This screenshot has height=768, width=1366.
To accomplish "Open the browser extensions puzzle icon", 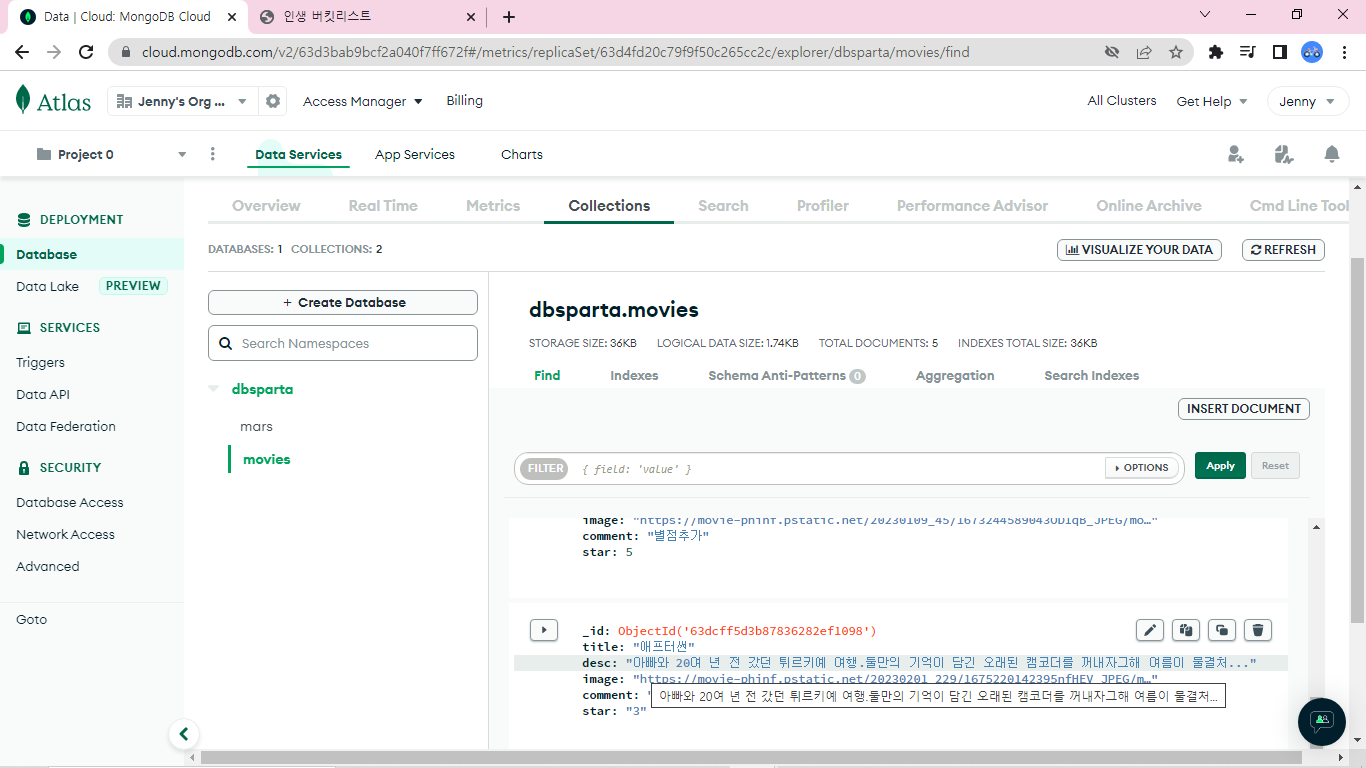I will (1216, 52).
